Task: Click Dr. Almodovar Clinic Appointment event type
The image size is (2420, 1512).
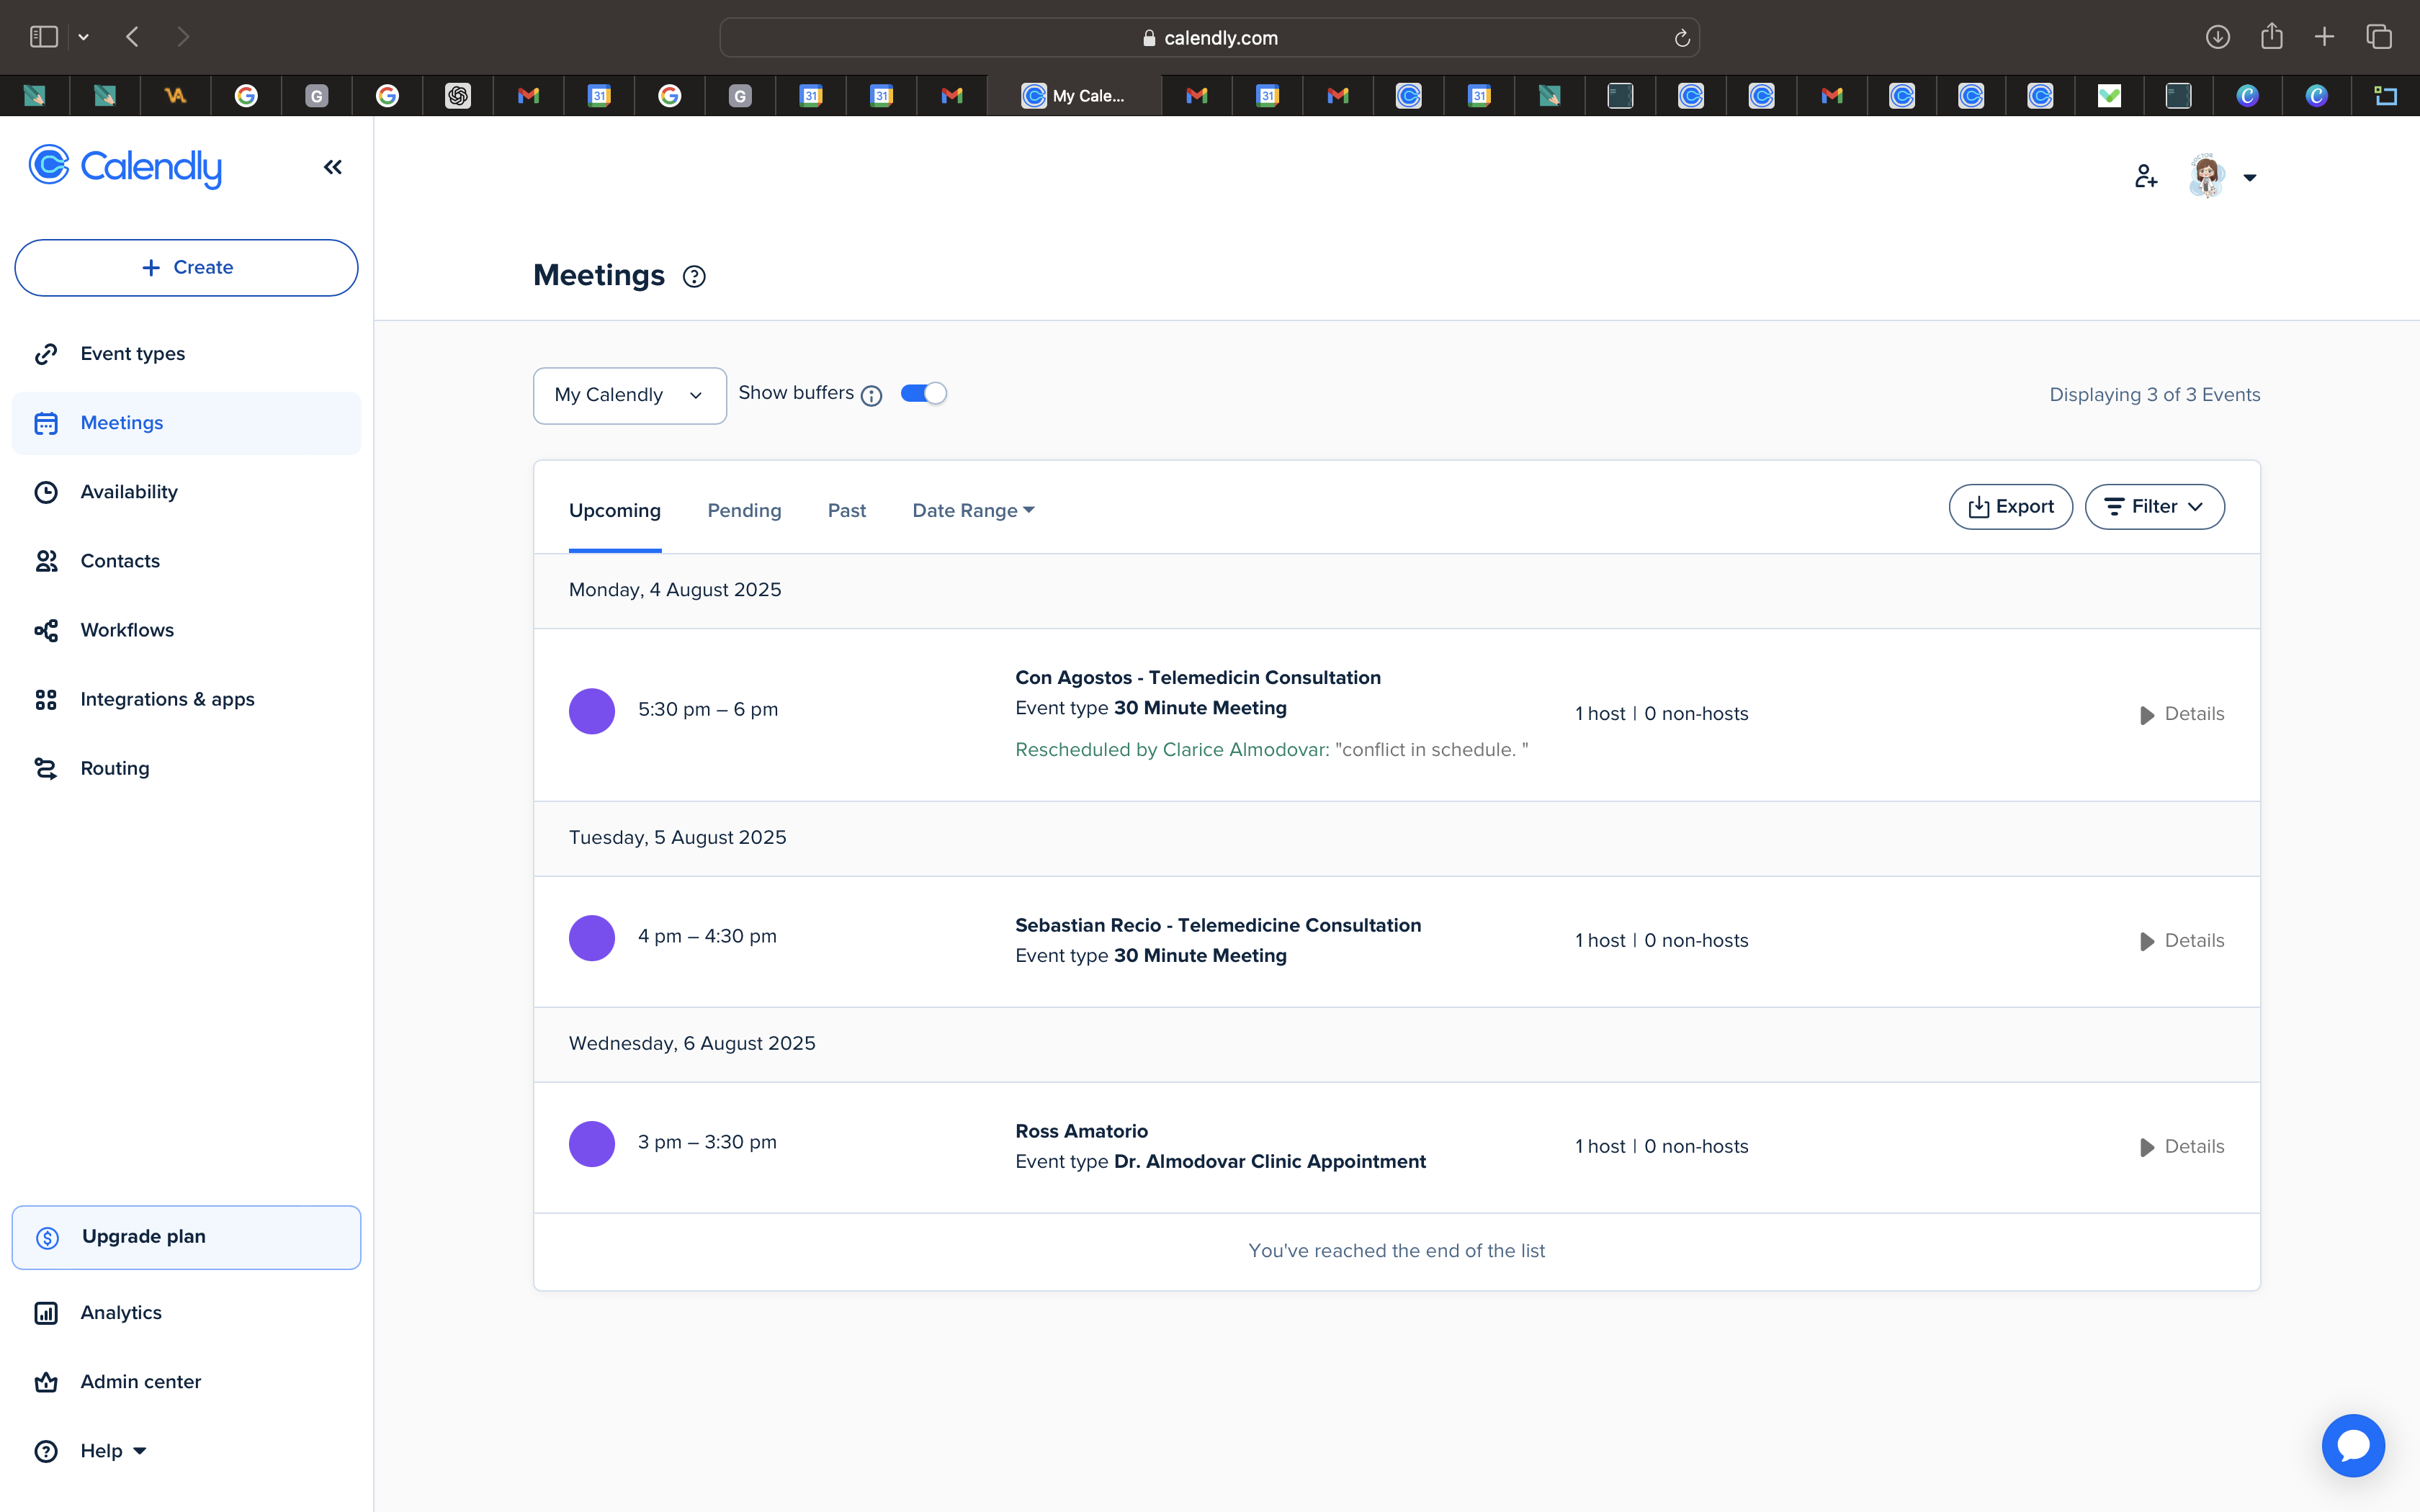Action: 1269,1161
